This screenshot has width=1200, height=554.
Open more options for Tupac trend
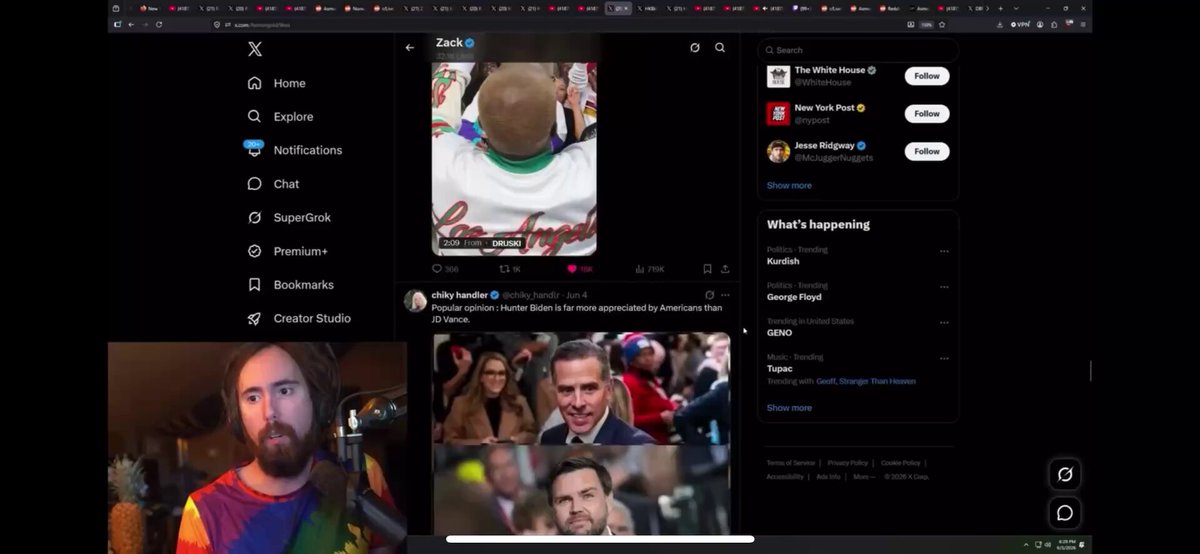(x=944, y=358)
